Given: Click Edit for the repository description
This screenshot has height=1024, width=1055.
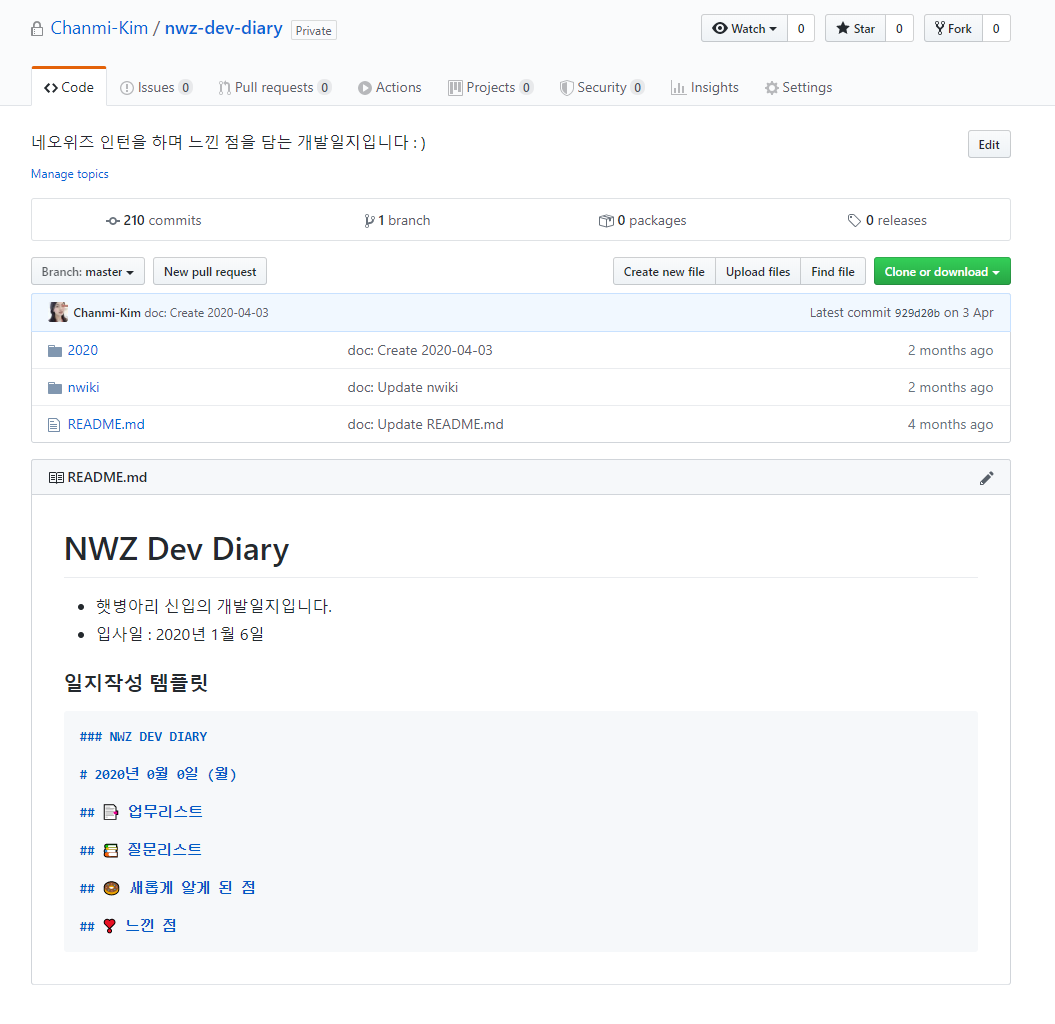Looking at the screenshot, I should (989, 145).
